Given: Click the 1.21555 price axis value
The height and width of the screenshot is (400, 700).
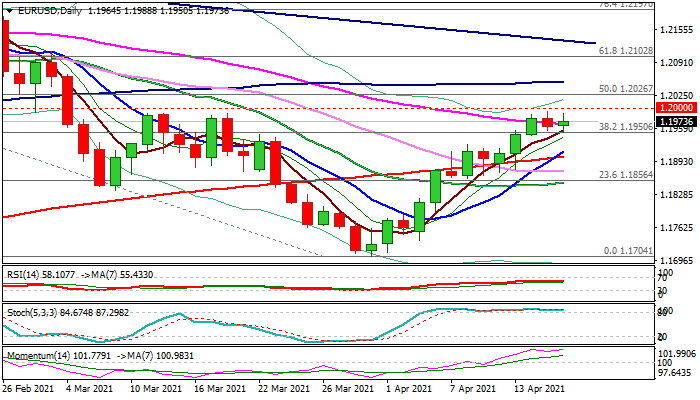Looking at the screenshot, I should [677, 29].
